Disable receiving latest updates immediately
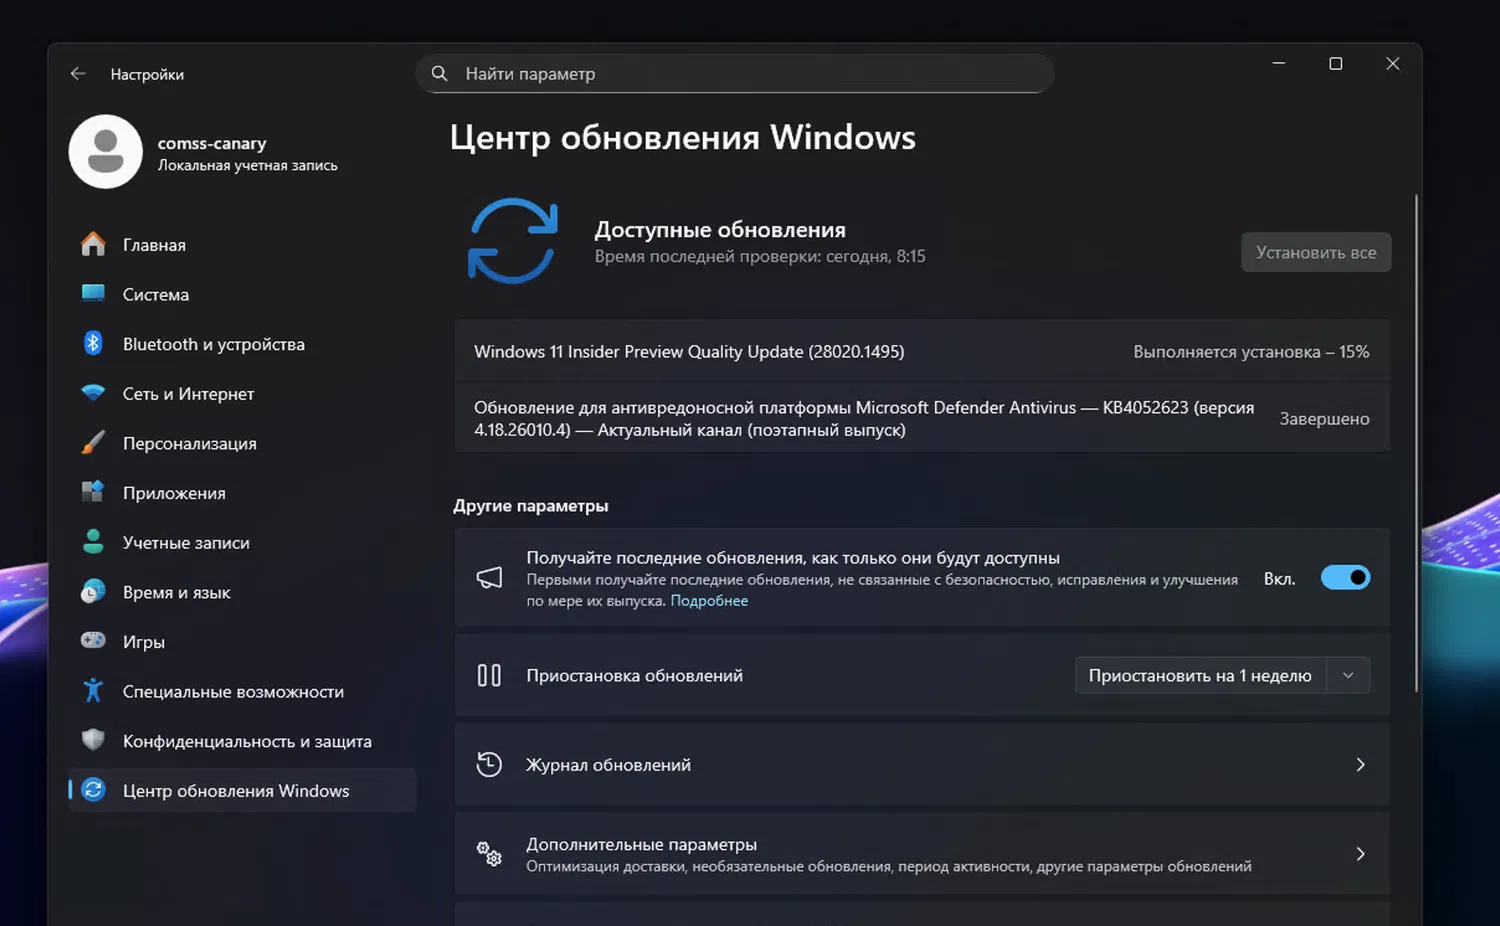1500x926 pixels. click(1345, 577)
